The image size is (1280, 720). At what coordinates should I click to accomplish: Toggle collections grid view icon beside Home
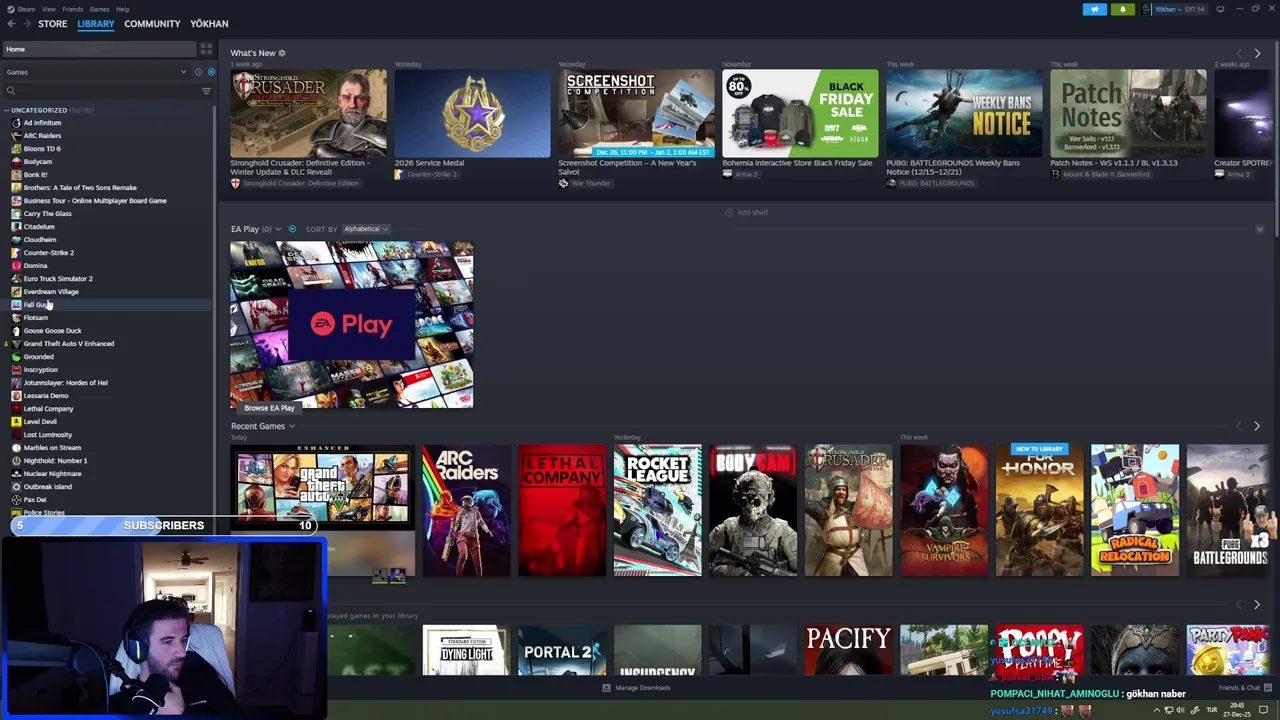click(206, 49)
